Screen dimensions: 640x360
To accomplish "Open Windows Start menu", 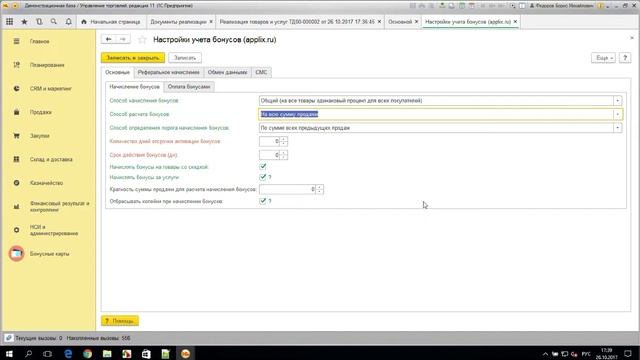I will coord(9,354).
